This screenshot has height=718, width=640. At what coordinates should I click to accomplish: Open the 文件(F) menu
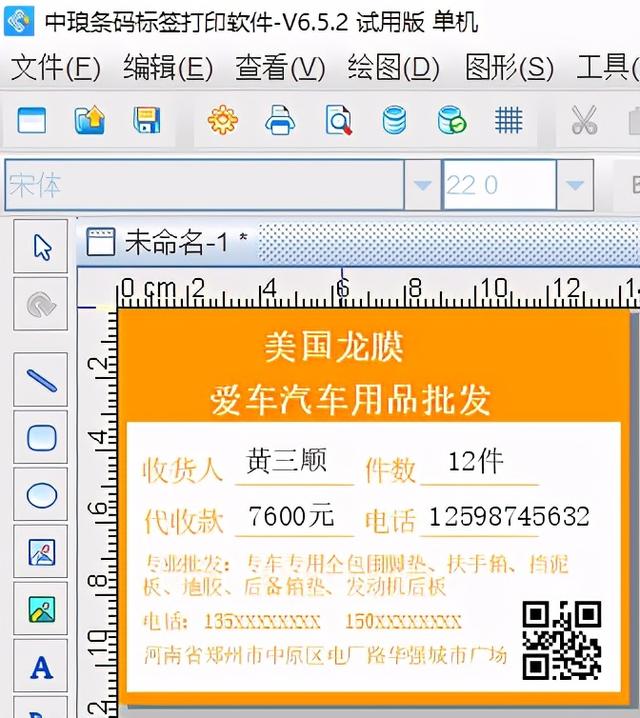[55, 67]
